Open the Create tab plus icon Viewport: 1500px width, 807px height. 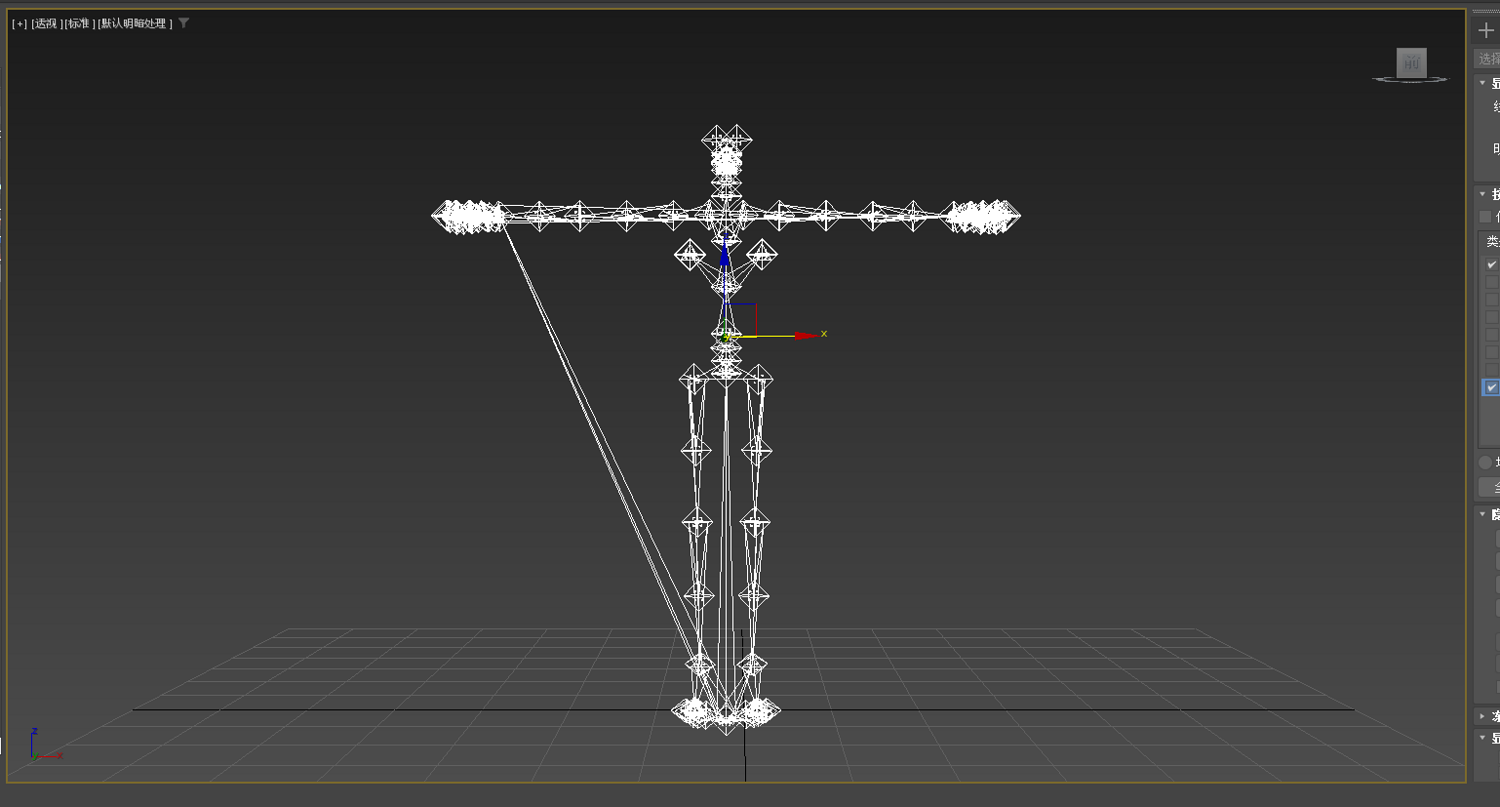[1486, 30]
